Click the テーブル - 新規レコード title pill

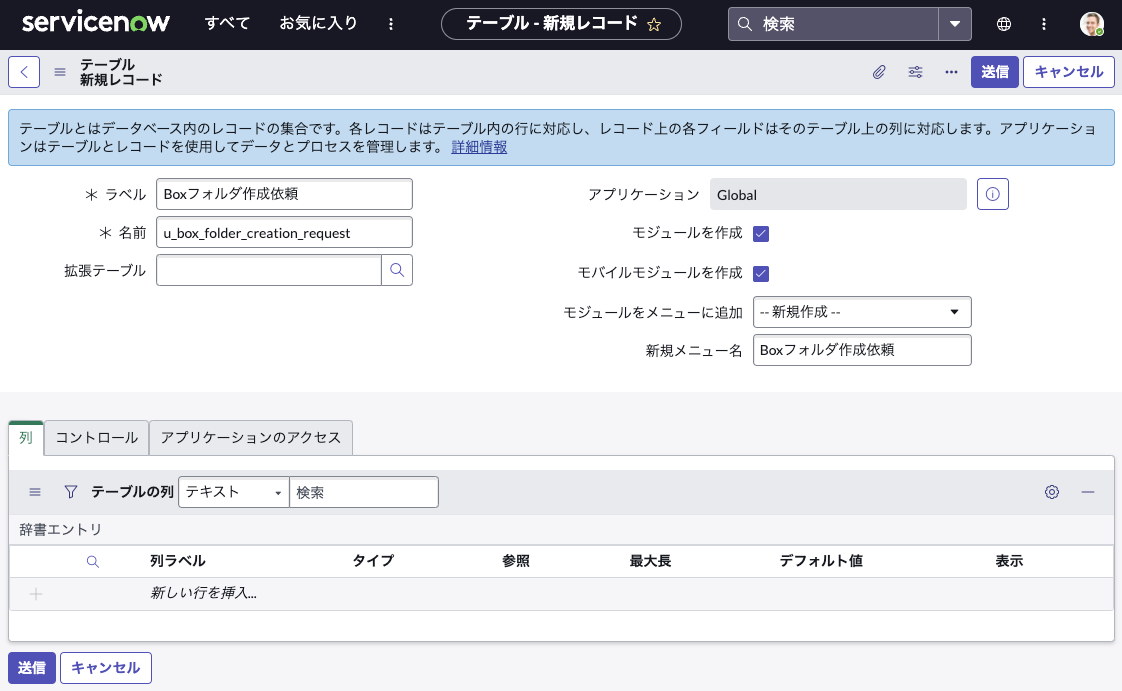(x=561, y=24)
